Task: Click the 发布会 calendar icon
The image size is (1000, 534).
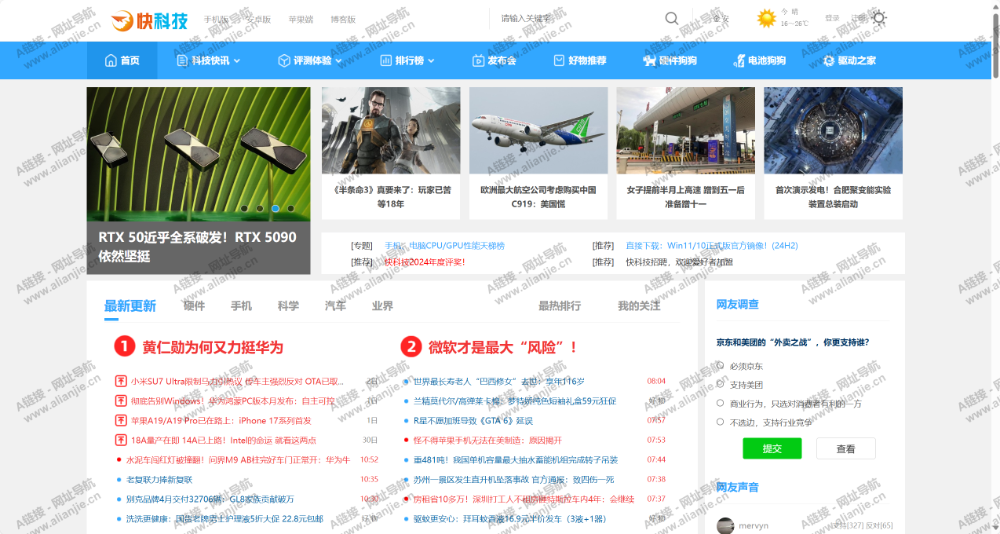Action: pyautogui.click(x=478, y=61)
